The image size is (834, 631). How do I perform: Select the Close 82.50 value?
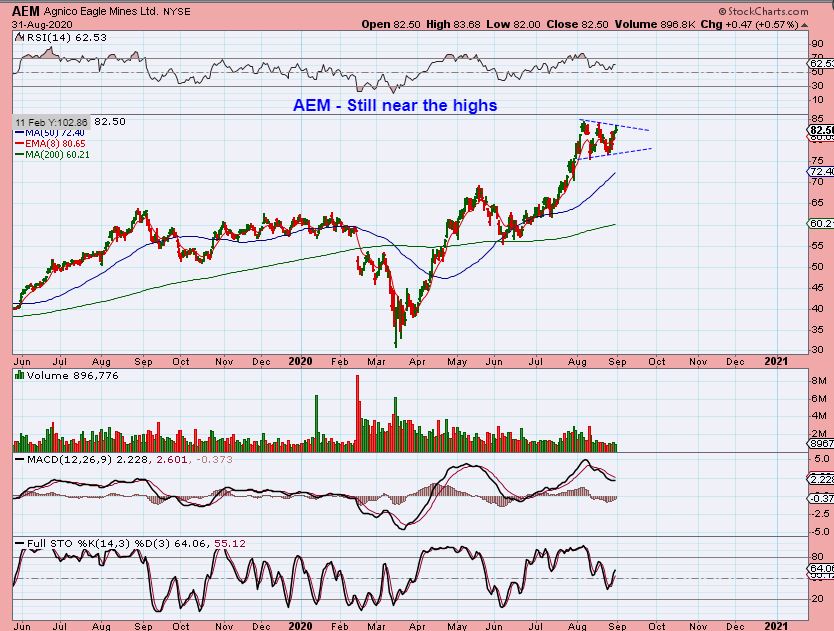tap(577, 24)
